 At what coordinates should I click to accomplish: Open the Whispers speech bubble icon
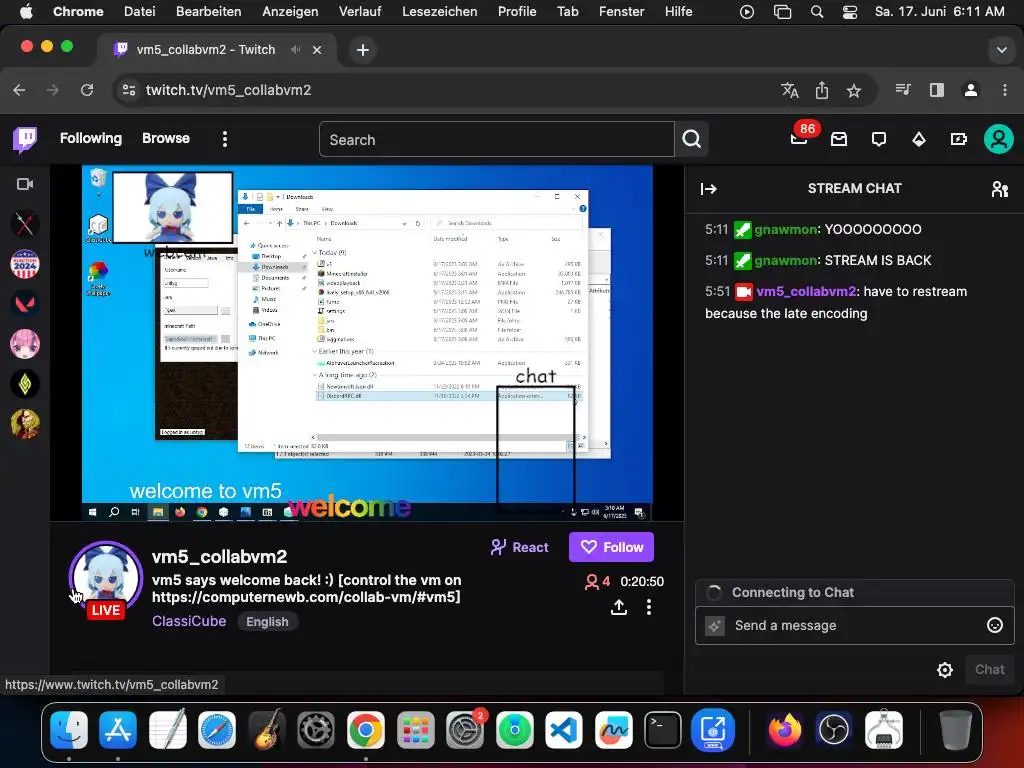click(879, 139)
